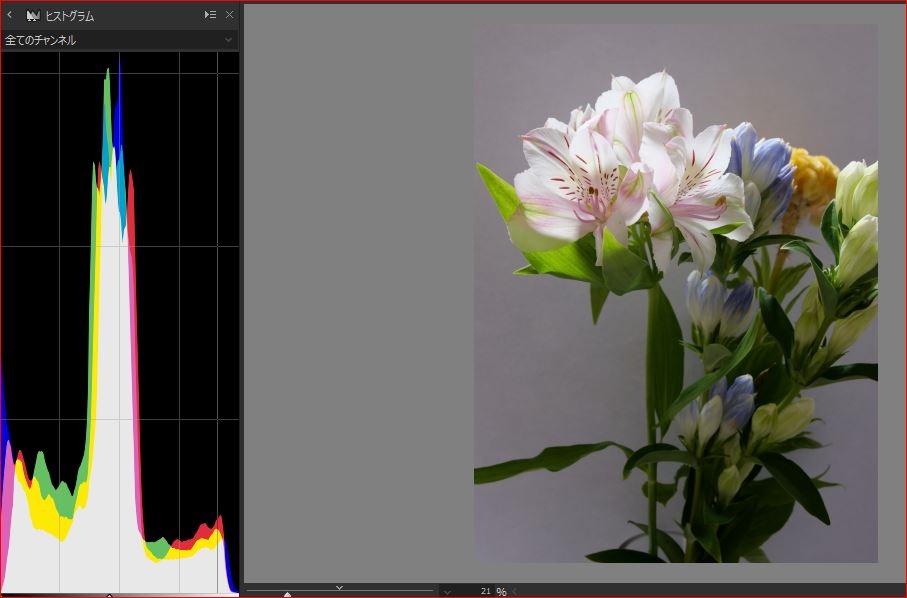Open the zoom preset dropdown arrow
Screen dimensions: 907x598
[x=447, y=592]
